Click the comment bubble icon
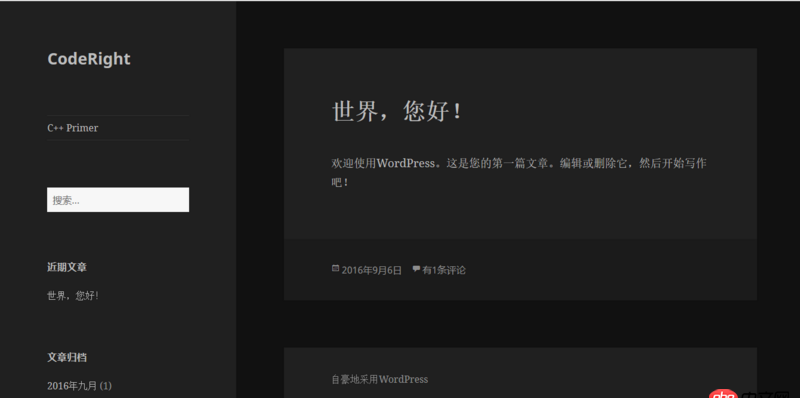800x398 pixels. (416, 268)
